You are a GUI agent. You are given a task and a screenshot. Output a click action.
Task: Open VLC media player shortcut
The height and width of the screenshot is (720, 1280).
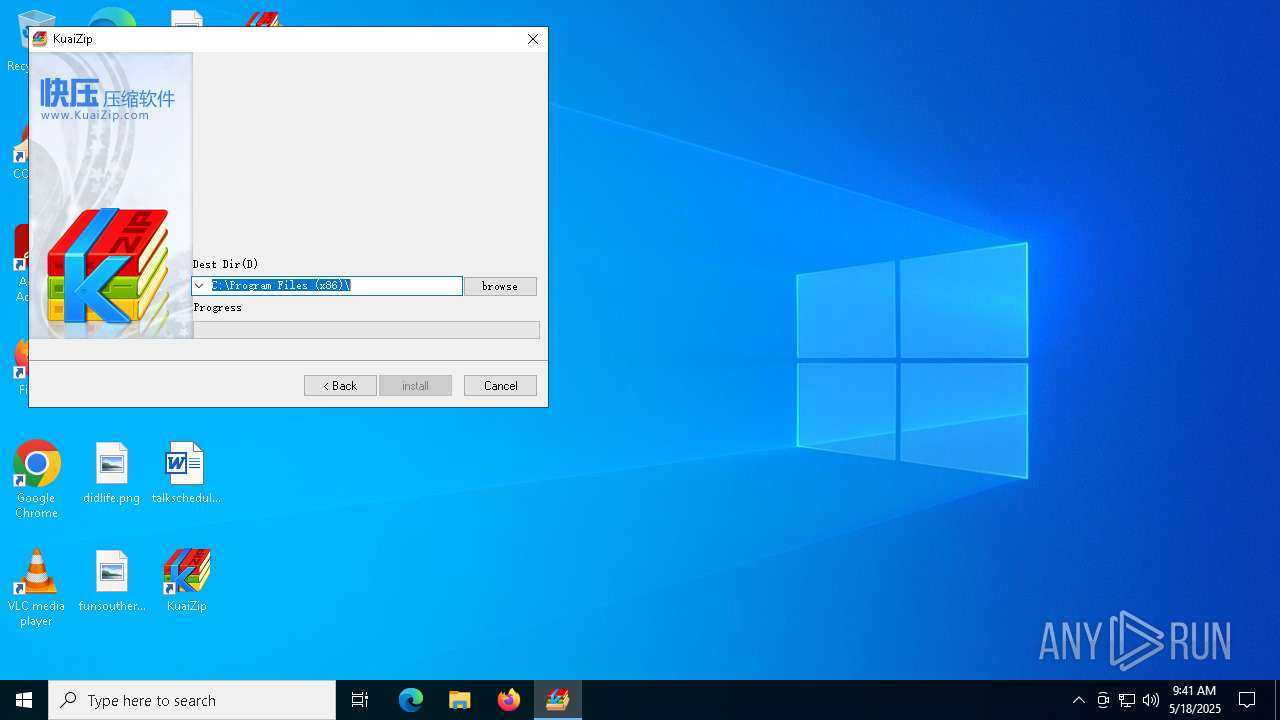point(36,588)
